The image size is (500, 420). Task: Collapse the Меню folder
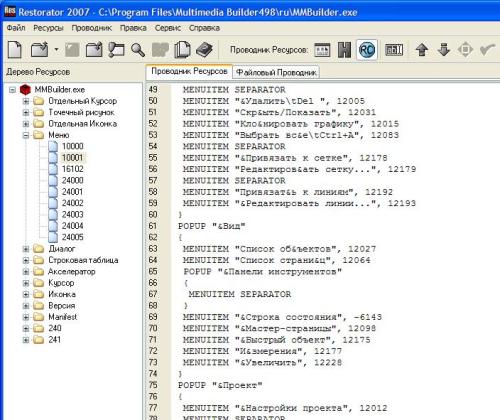point(26,135)
